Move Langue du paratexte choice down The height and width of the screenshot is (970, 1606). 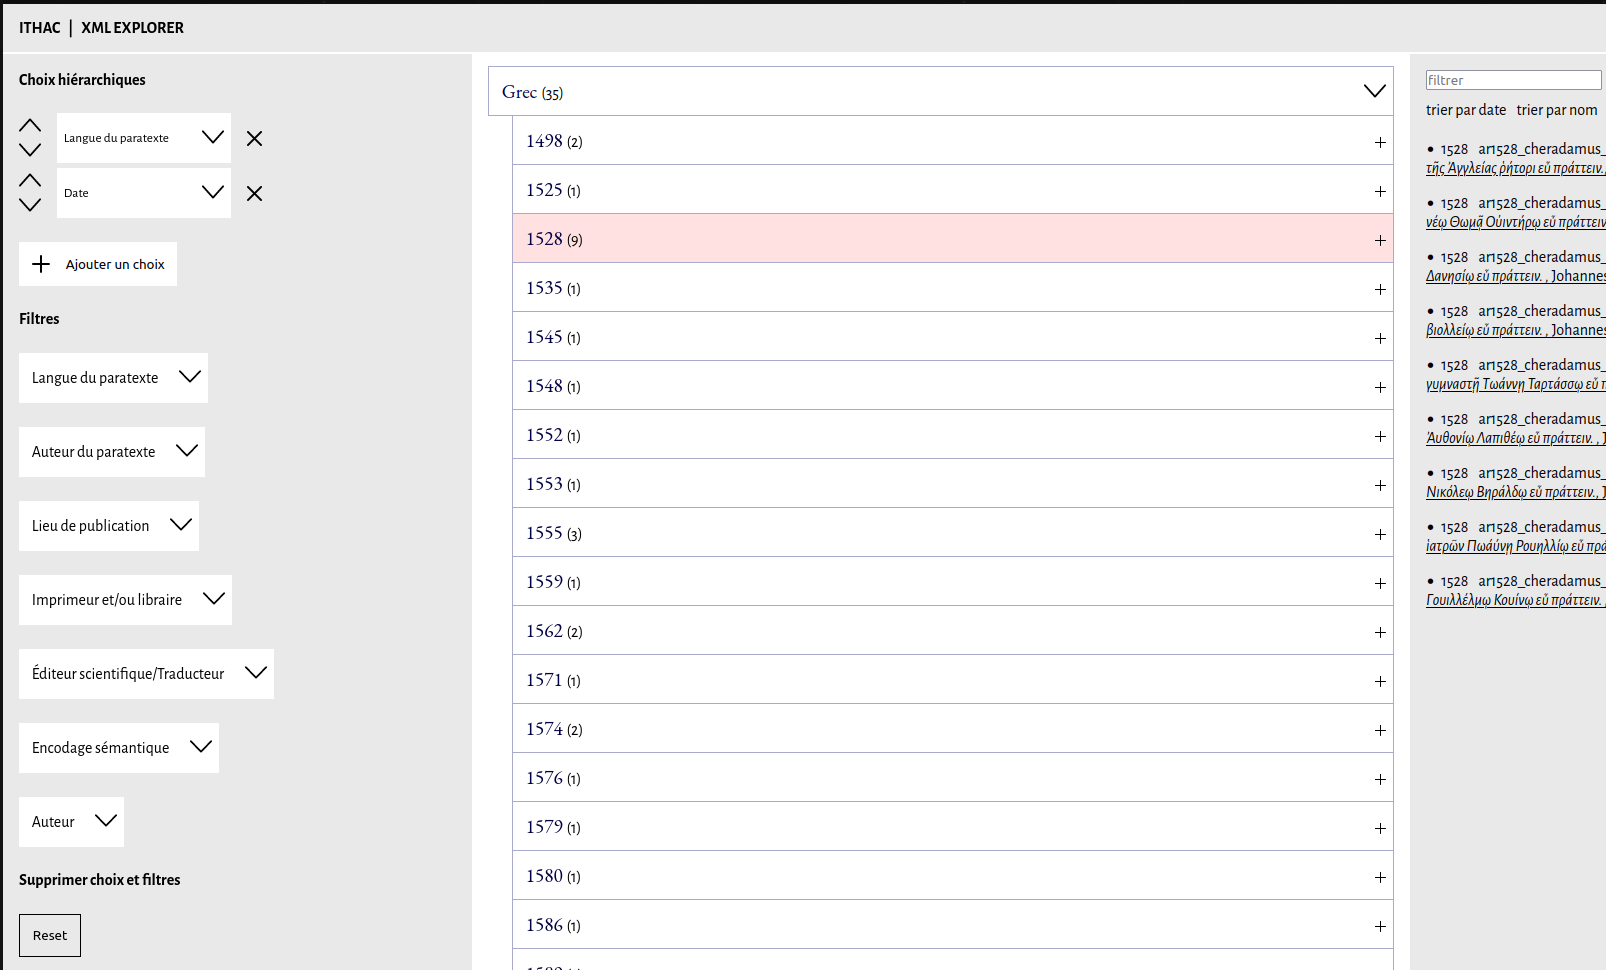click(x=30, y=150)
